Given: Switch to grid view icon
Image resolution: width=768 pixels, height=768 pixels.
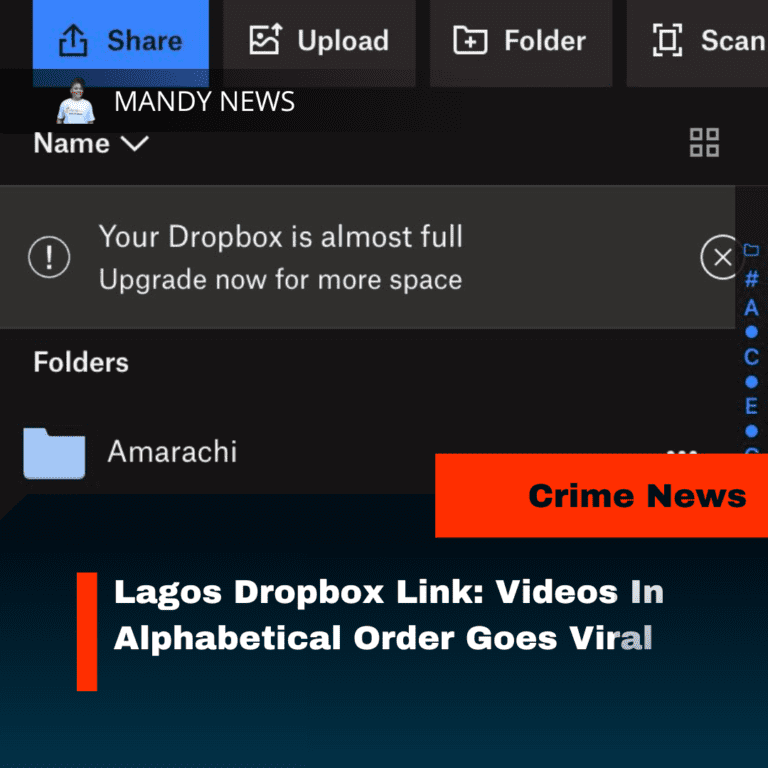Looking at the screenshot, I should (x=704, y=143).
